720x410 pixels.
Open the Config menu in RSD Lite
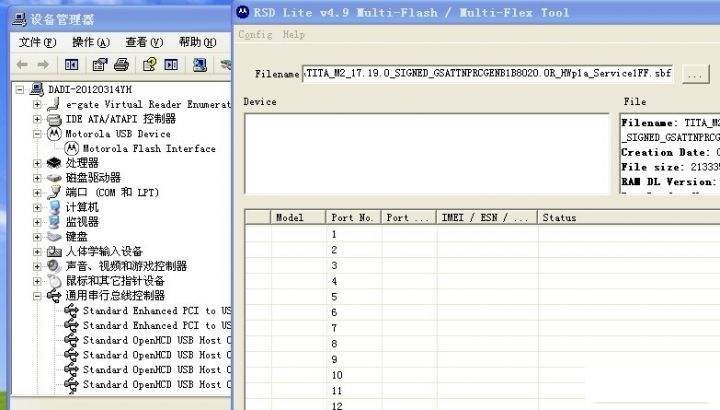tap(255, 34)
